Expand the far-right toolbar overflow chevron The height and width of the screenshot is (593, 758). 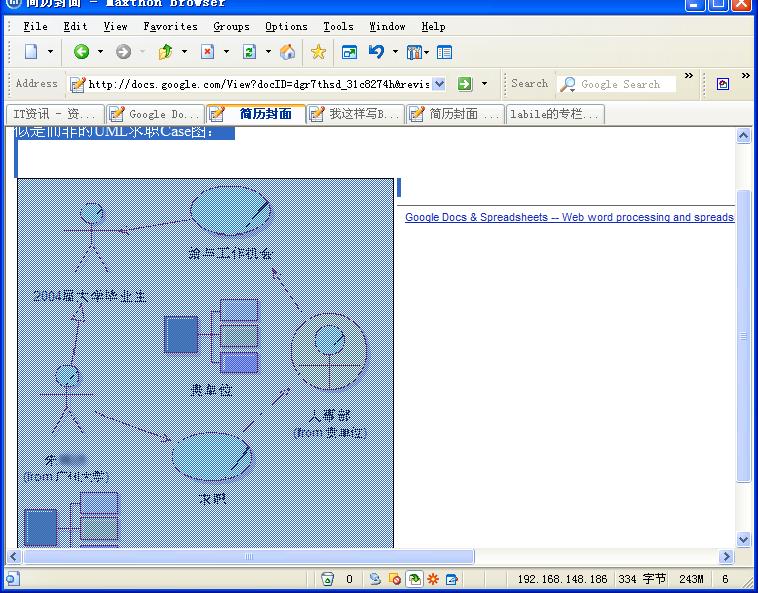(x=745, y=76)
